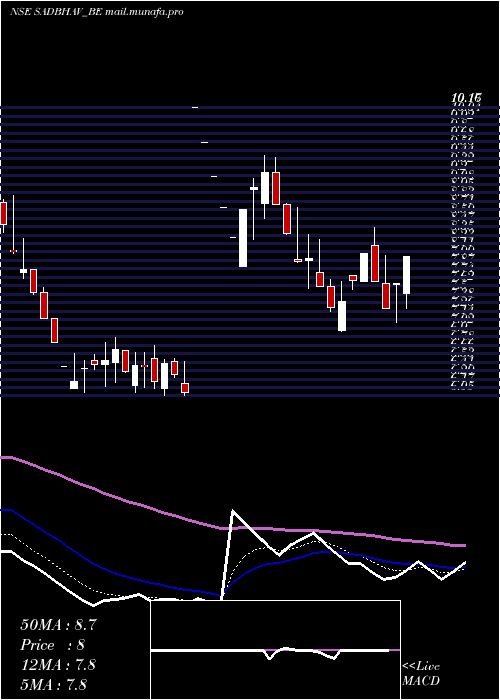Click the MACD inset chart panel
Image resolution: width=500 pixels, height=700 pixels.
point(275,650)
